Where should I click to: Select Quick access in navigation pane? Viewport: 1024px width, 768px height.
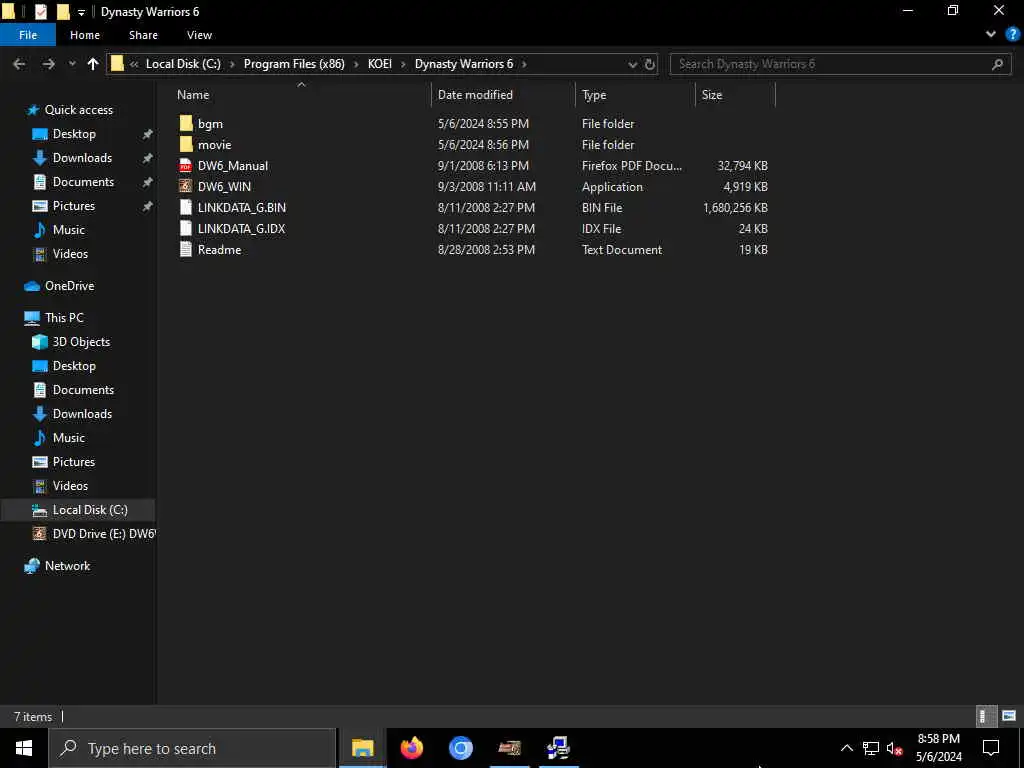click(78, 110)
